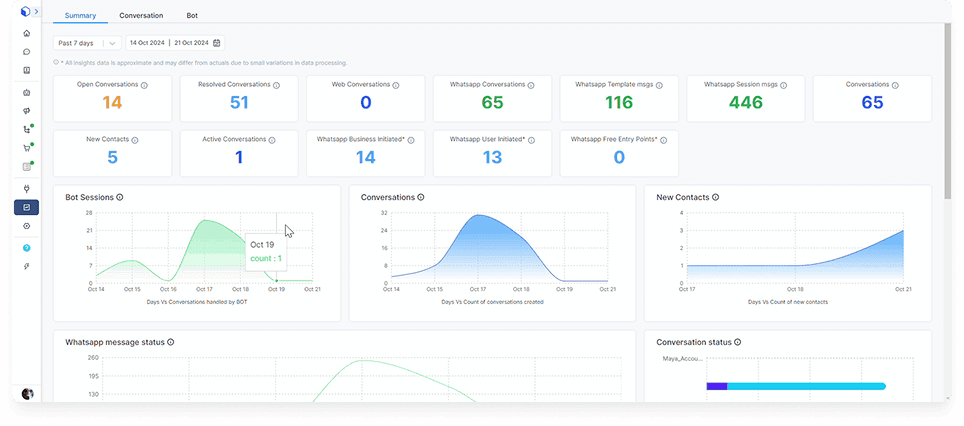Screen dimensions: 964x426
Task: Click info icon beside Conversation status title
Action: 737,343
